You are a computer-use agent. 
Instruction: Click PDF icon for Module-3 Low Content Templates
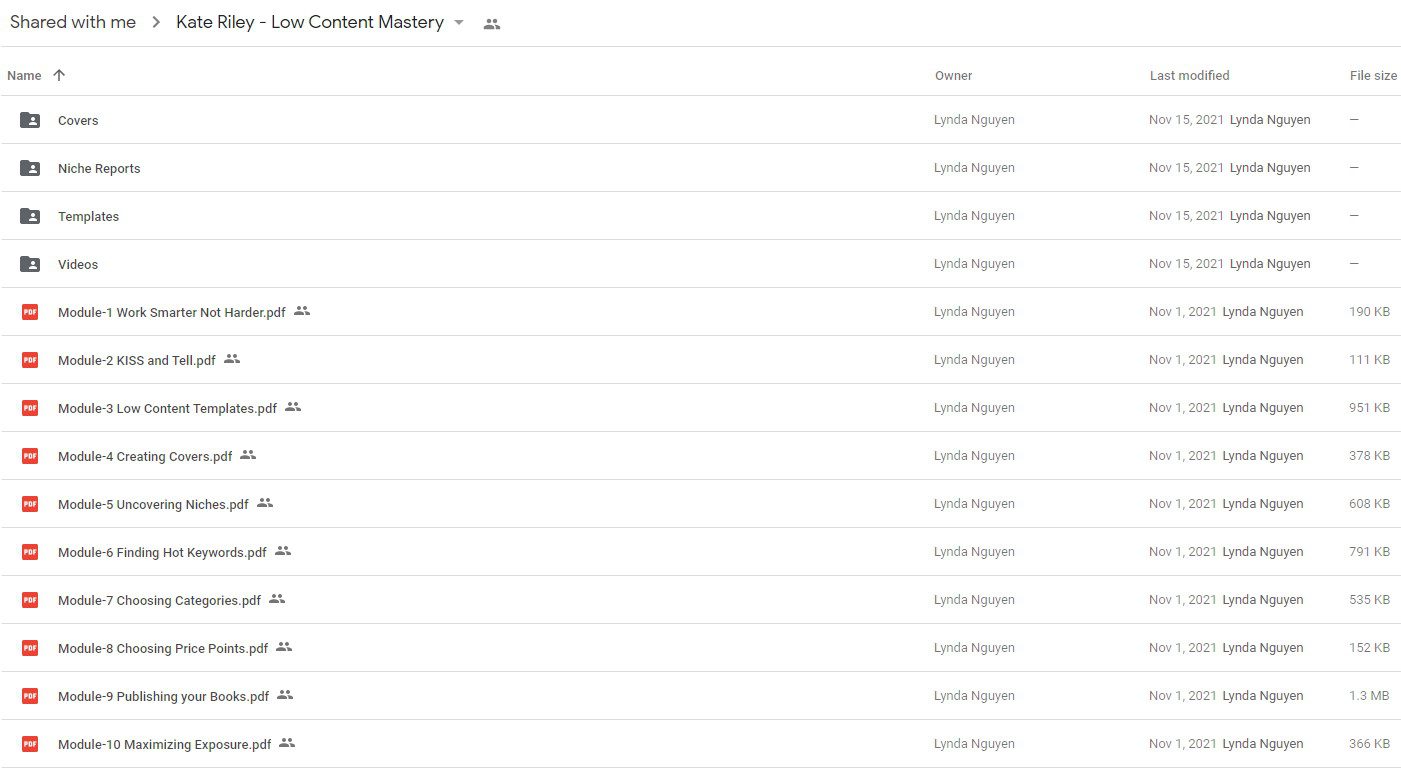[30, 408]
